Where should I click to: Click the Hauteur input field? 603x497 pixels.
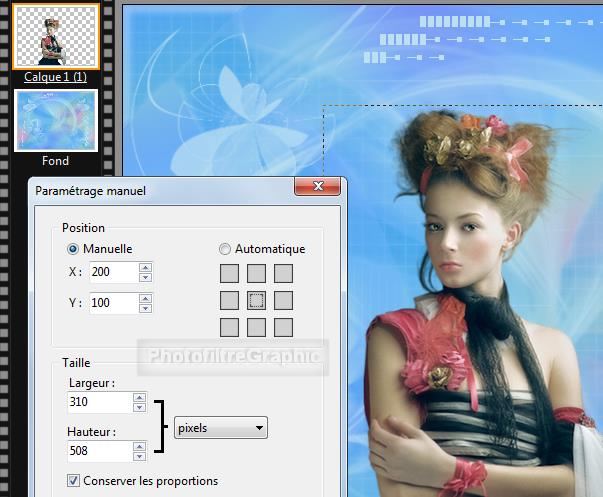(x=100, y=451)
